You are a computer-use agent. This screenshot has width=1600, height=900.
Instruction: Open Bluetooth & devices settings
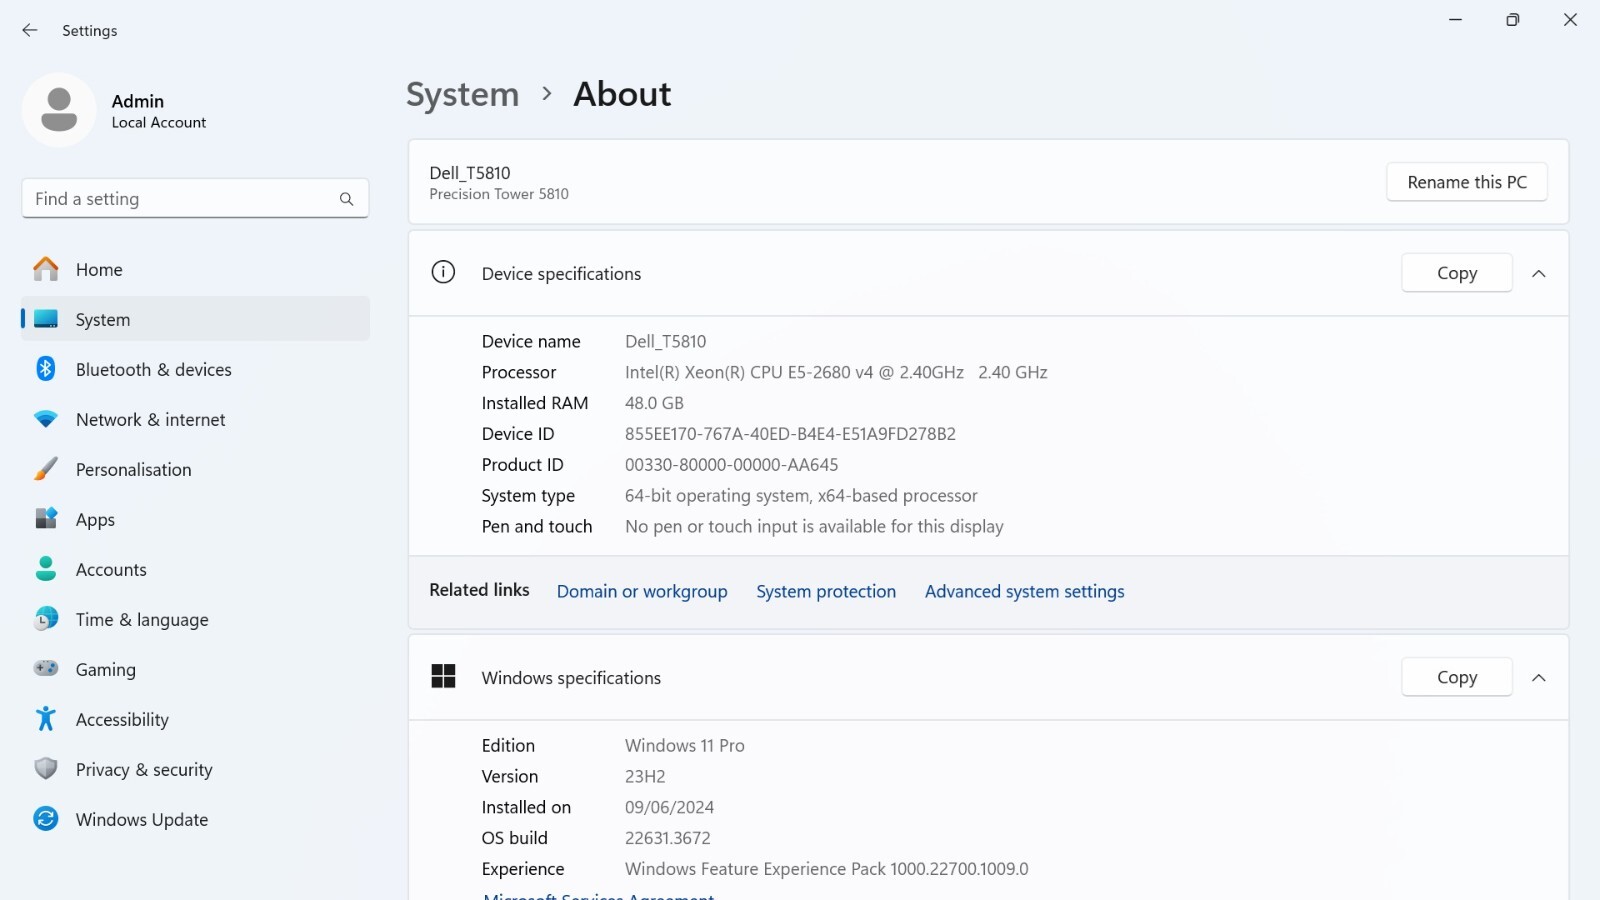pos(195,369)
